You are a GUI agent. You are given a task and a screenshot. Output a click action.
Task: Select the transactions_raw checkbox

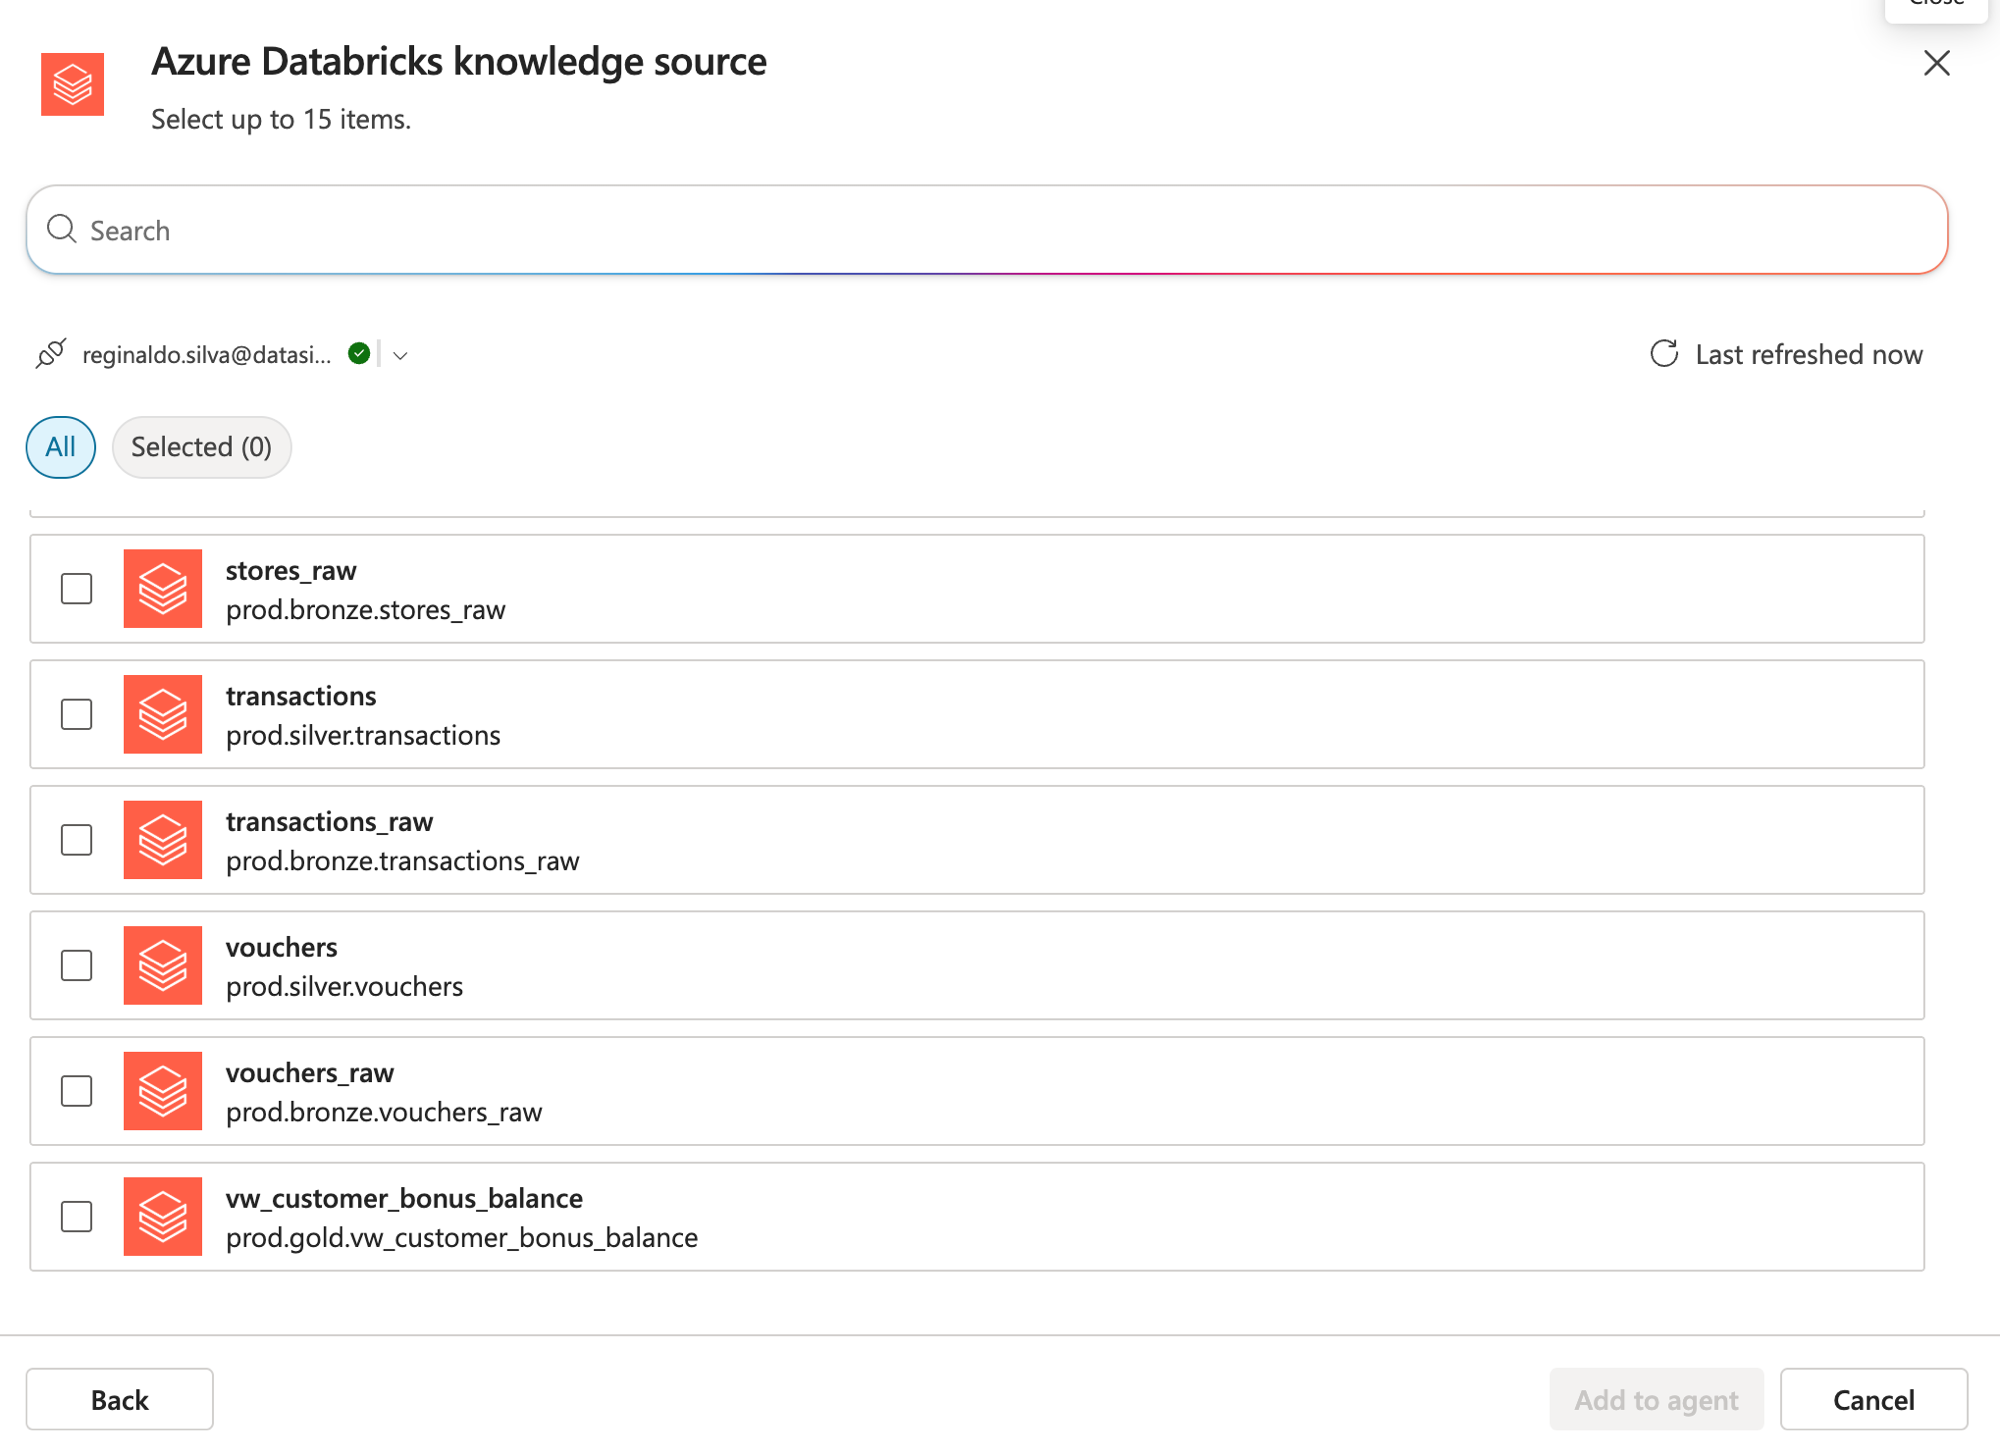[77, 840]
